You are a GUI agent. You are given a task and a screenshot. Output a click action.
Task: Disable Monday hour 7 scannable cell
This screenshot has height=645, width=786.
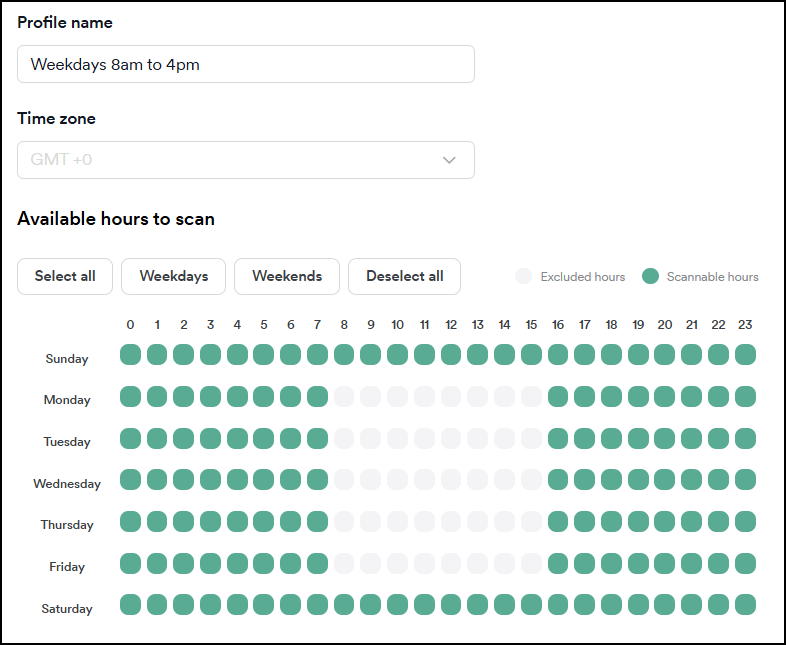[x=317, y=396]
